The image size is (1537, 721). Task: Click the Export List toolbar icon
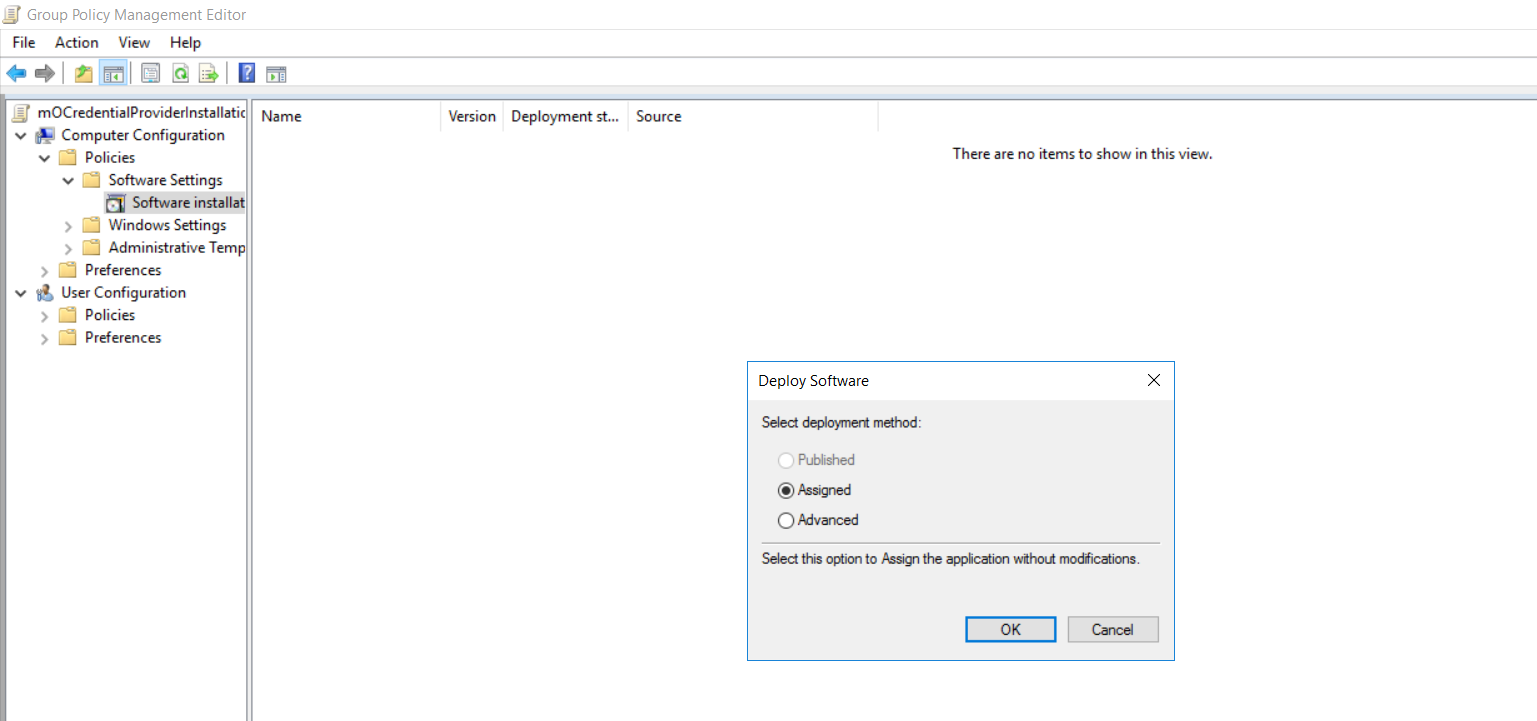[208, 73]
